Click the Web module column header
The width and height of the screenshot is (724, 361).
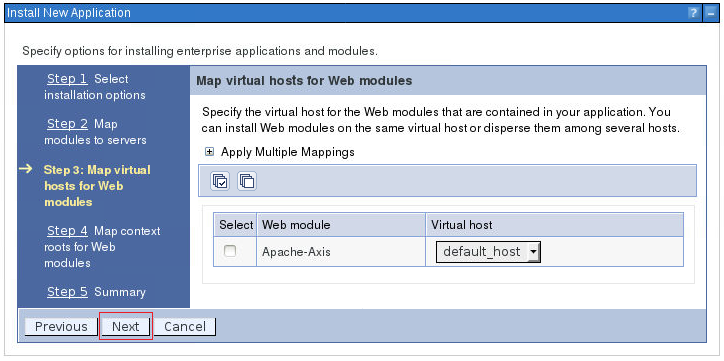pos(341,225)
